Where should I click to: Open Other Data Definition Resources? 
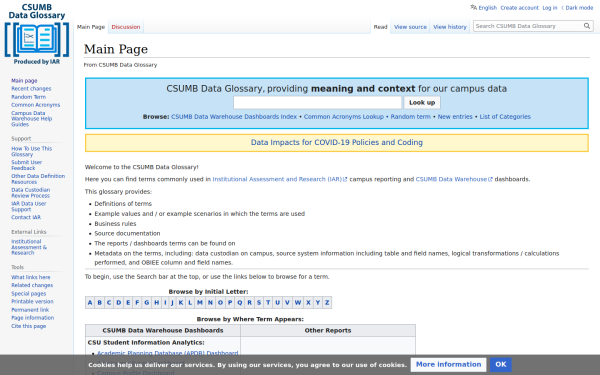tap(38, 179)
